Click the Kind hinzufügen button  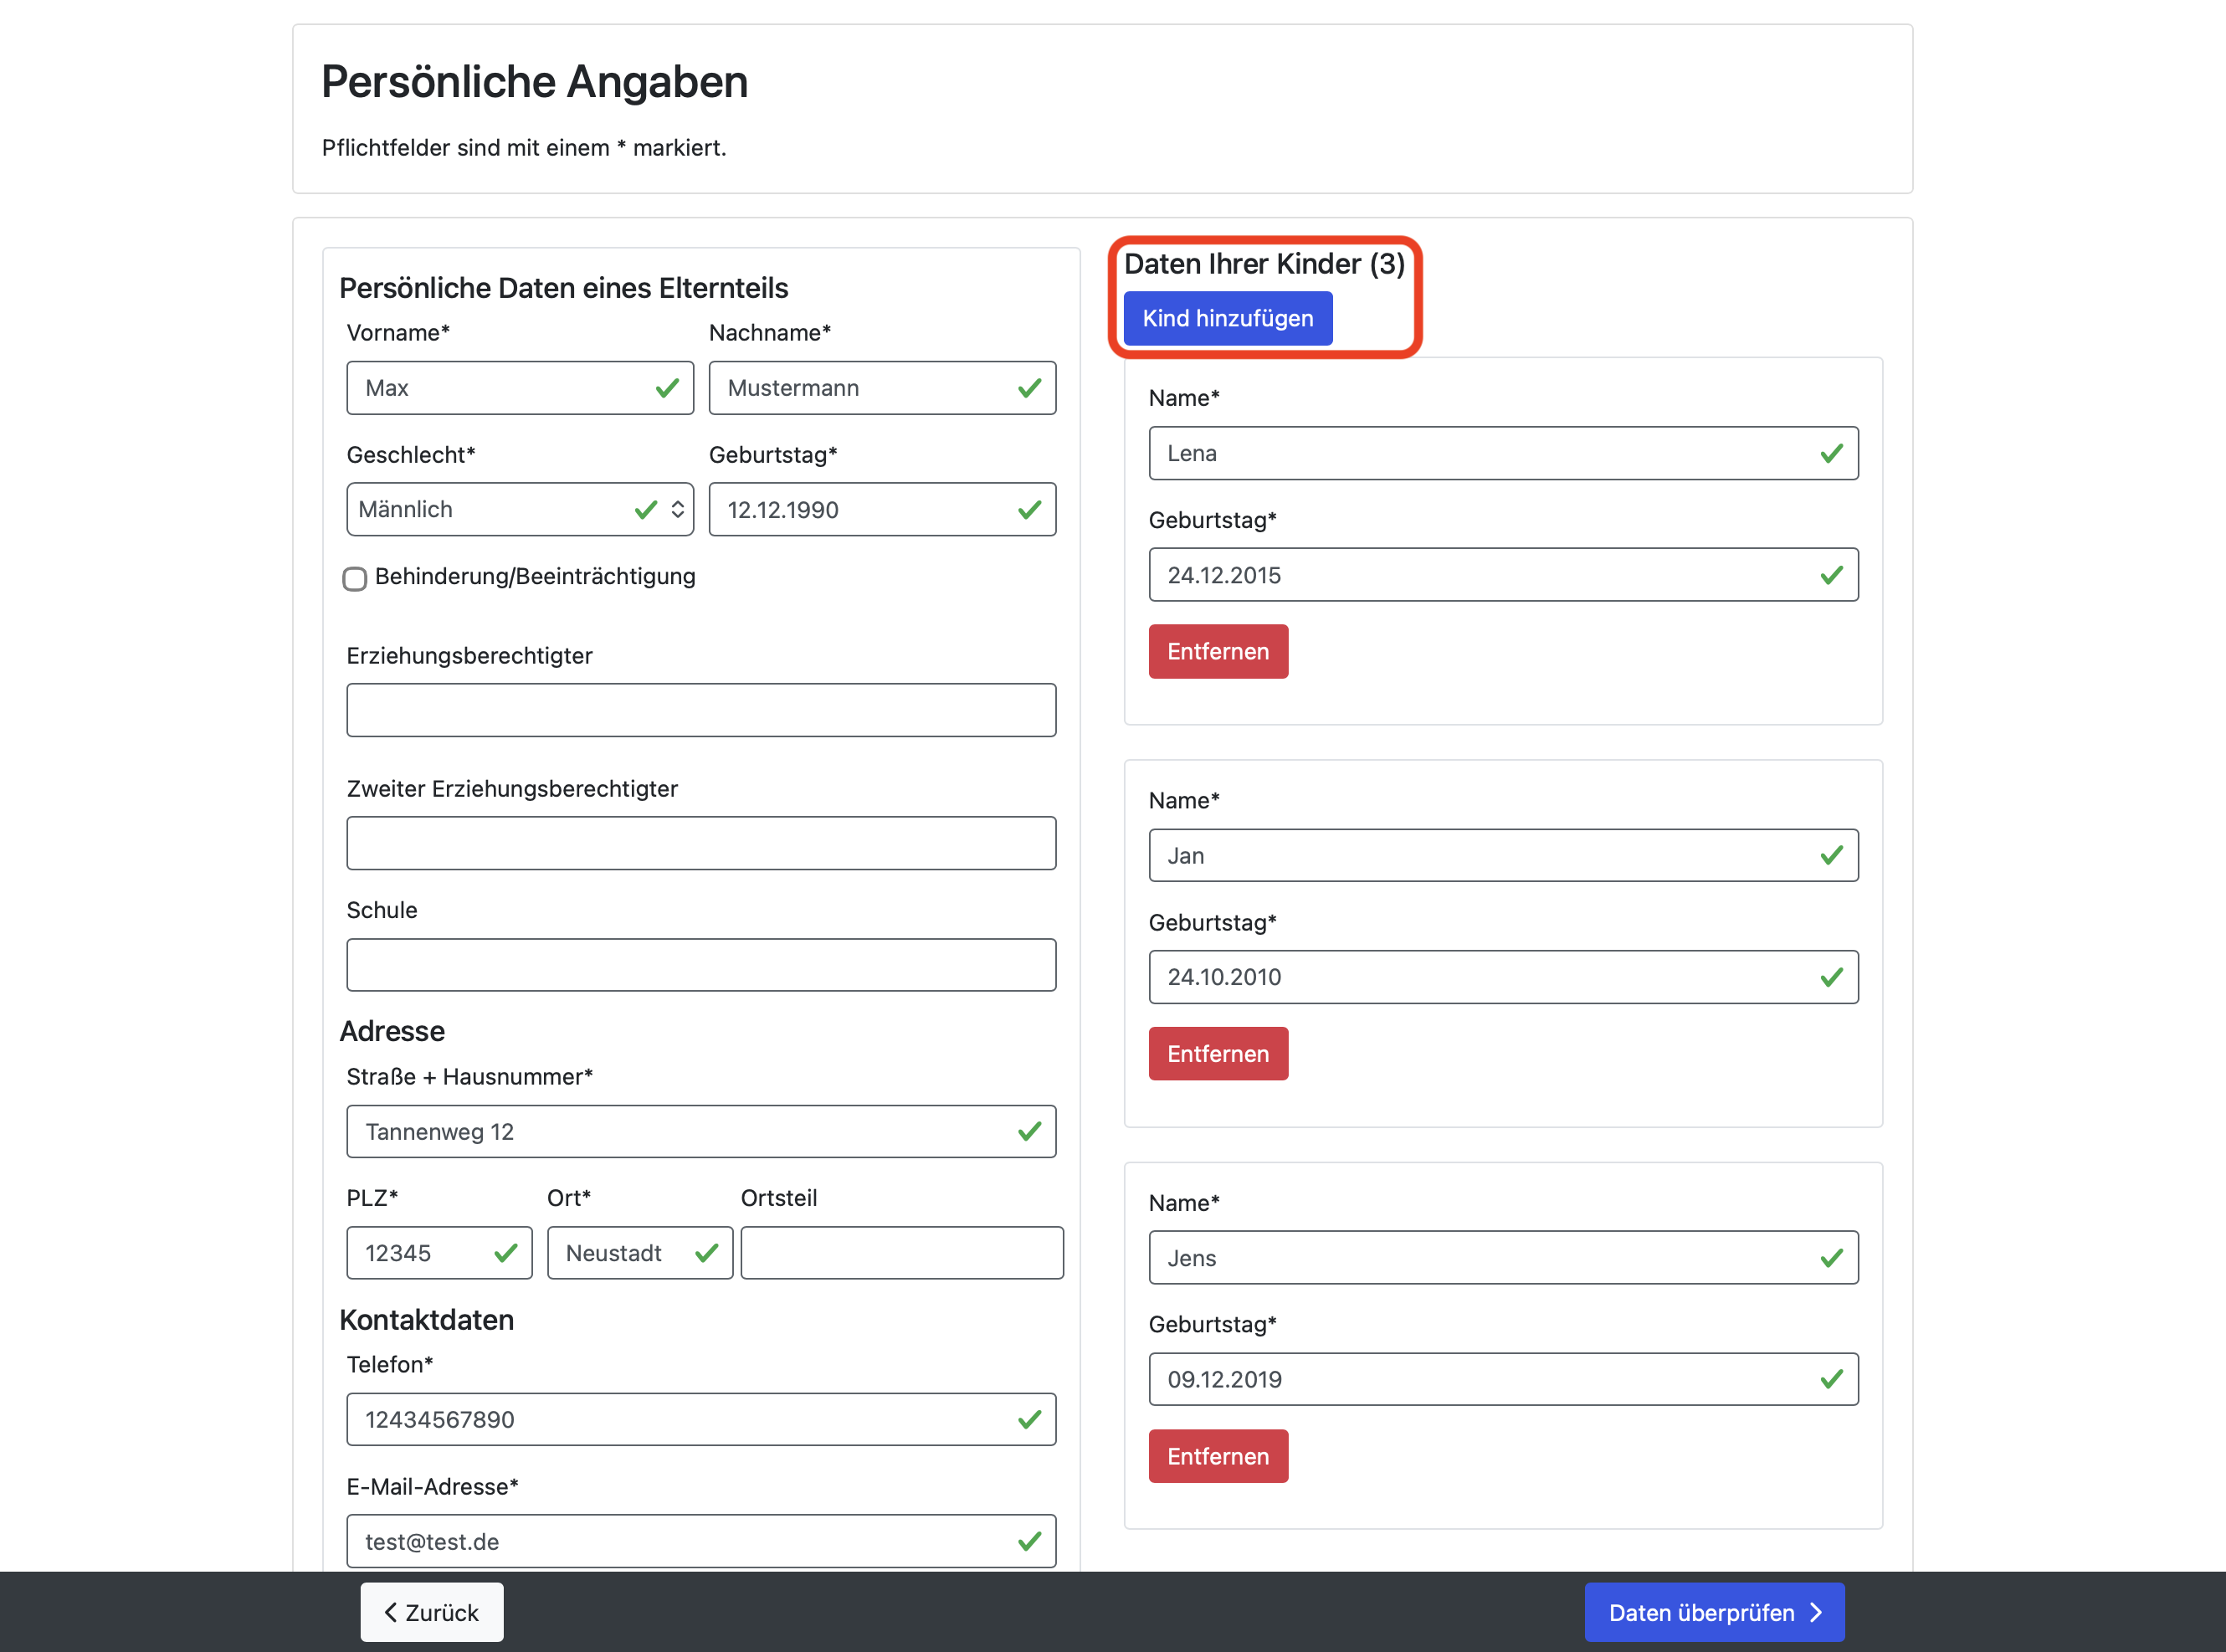tap(1227, 318)
